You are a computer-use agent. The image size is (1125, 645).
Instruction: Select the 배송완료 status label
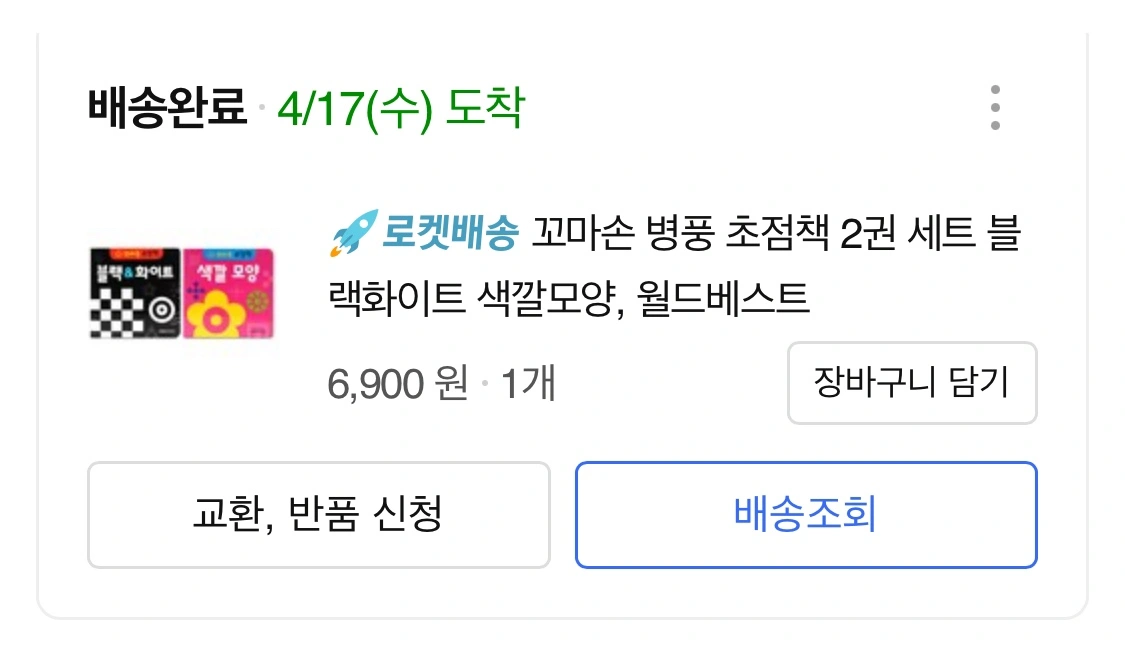tap(167, 108)
